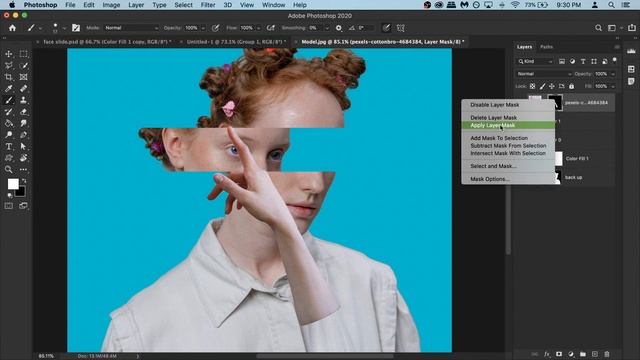This screenshot has width=640, height=360.
Task: Open the layer filter Kind dropdown
Action: pos(535,61)
